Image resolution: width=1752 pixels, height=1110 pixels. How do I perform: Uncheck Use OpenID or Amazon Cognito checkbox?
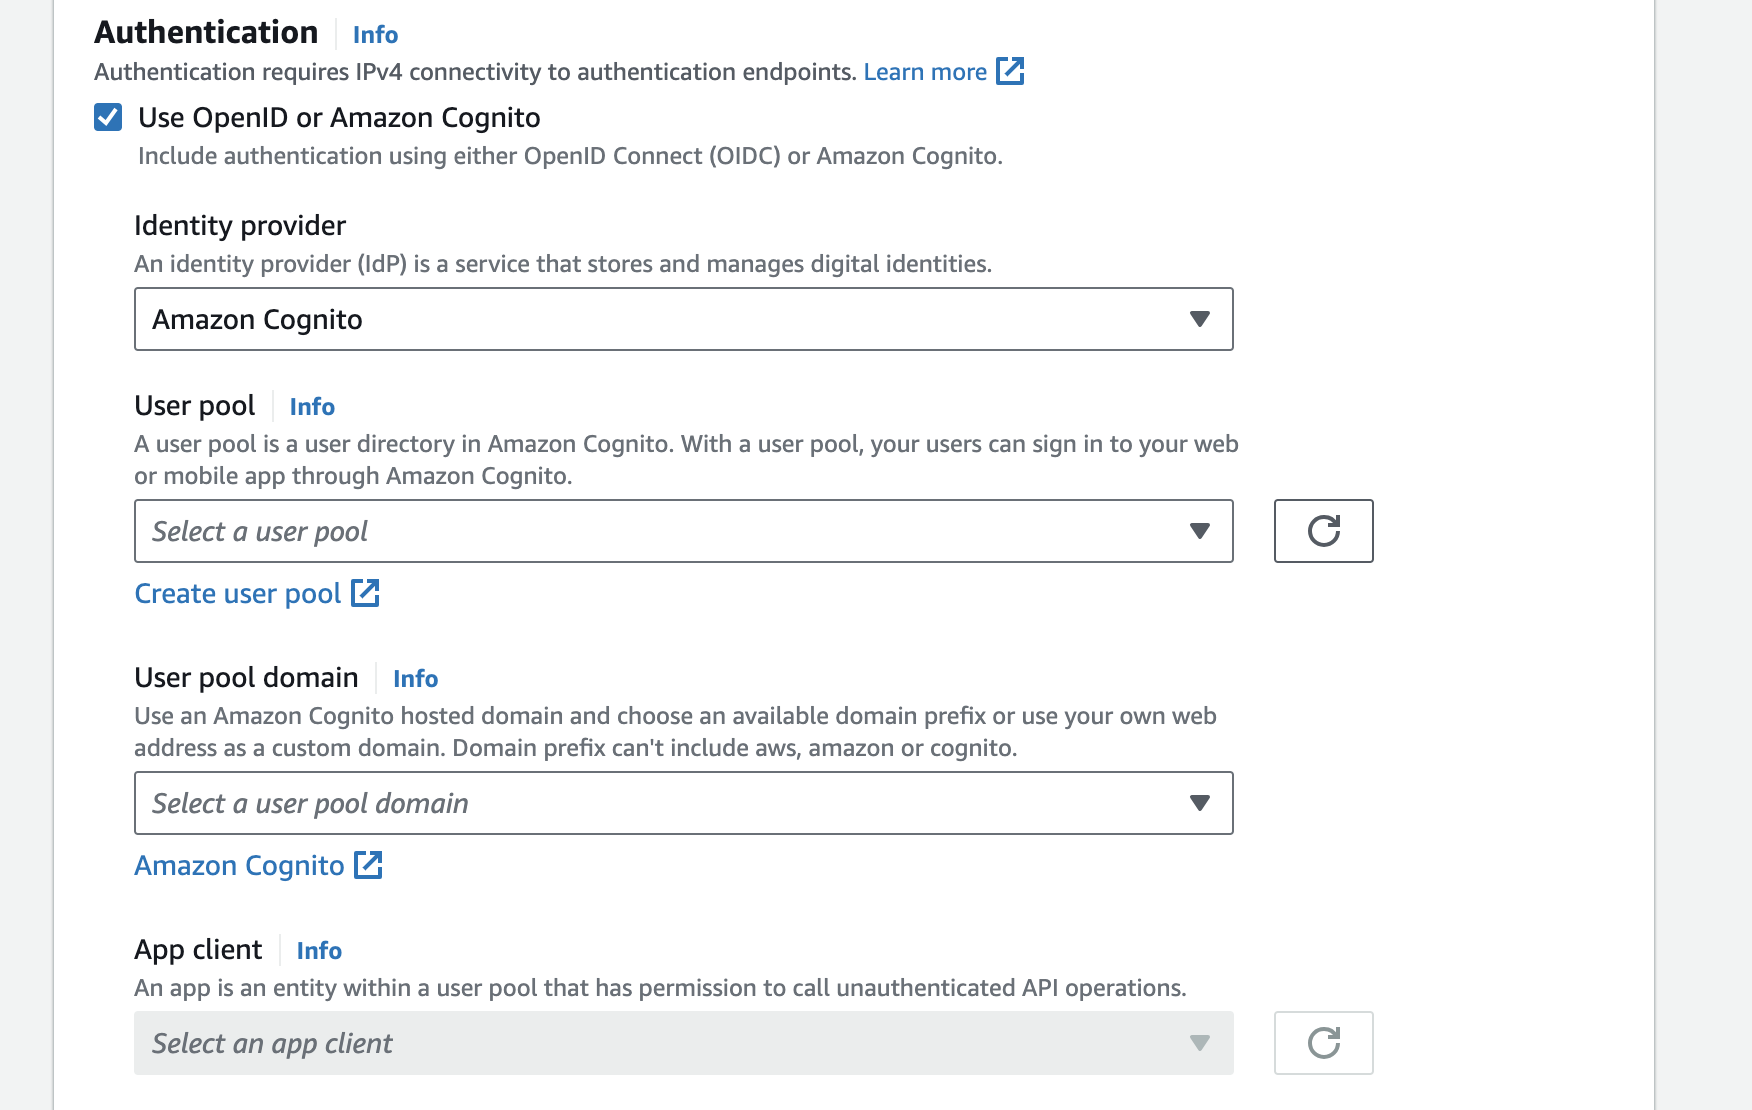108,117
